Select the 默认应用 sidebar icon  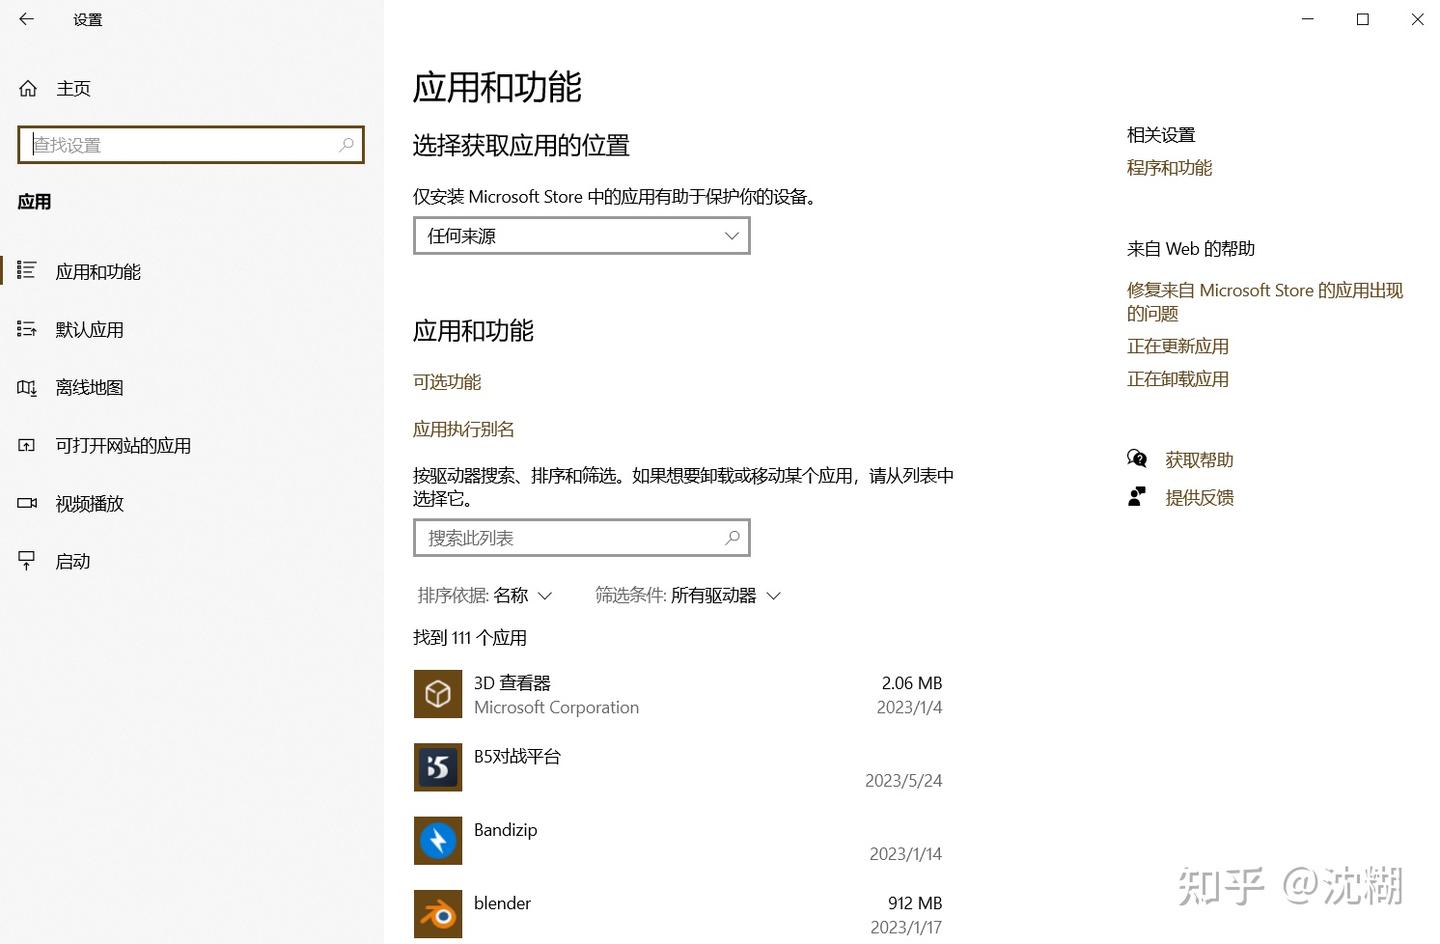[x=26, y=329]
